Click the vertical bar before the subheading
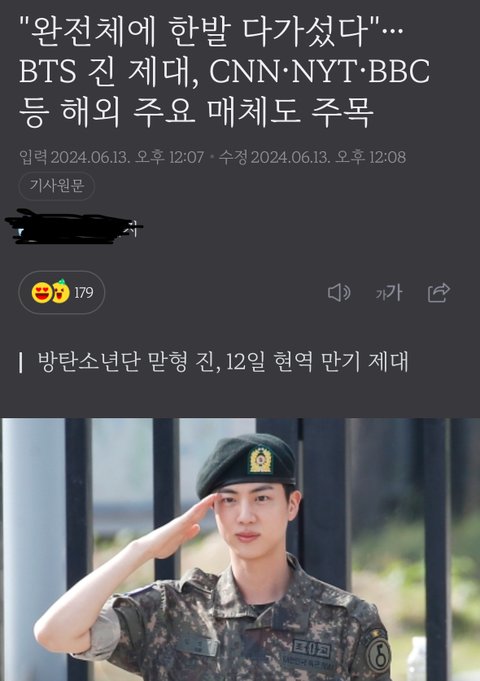The image size is (480, 681). tap(21, 362)
